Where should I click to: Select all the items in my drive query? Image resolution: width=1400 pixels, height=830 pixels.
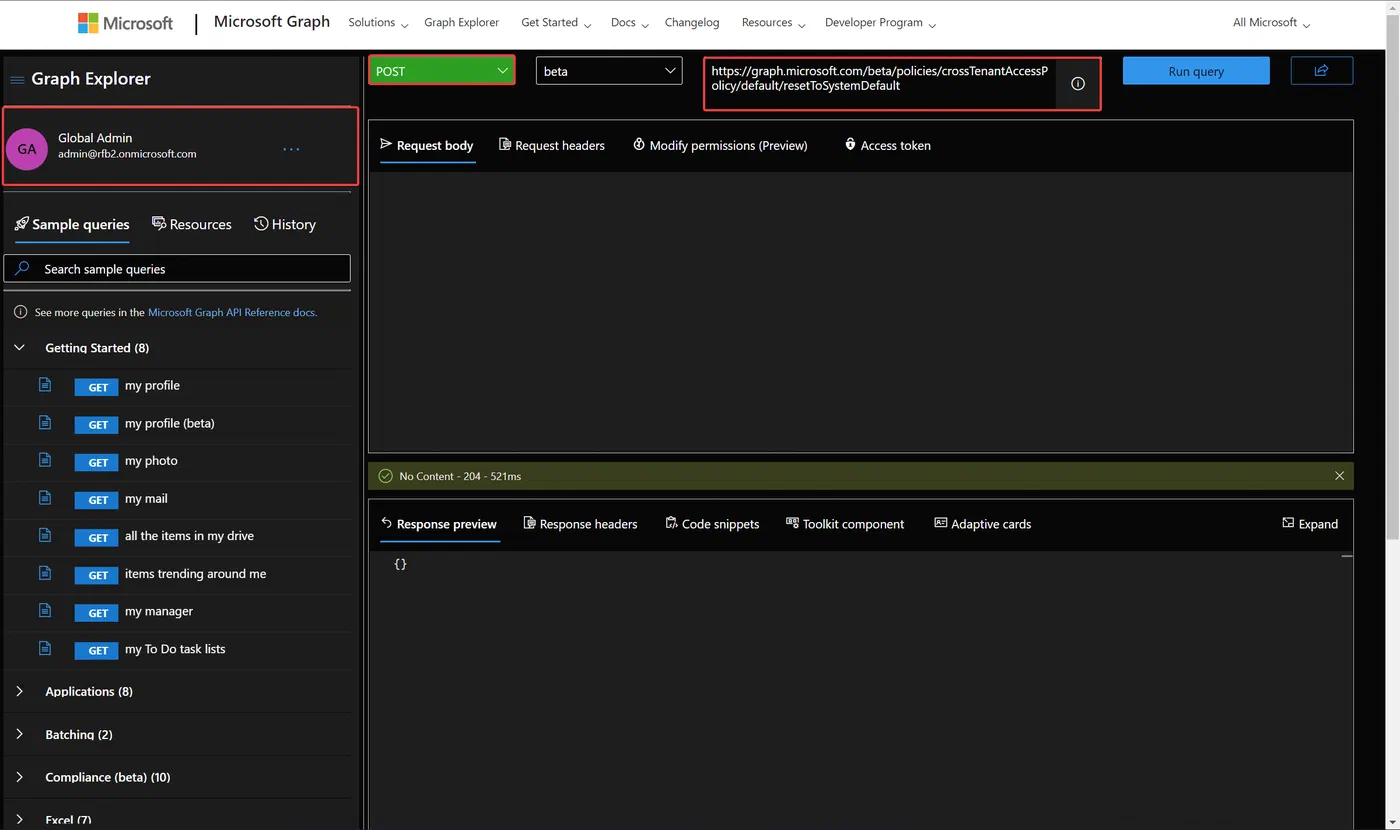190,536
